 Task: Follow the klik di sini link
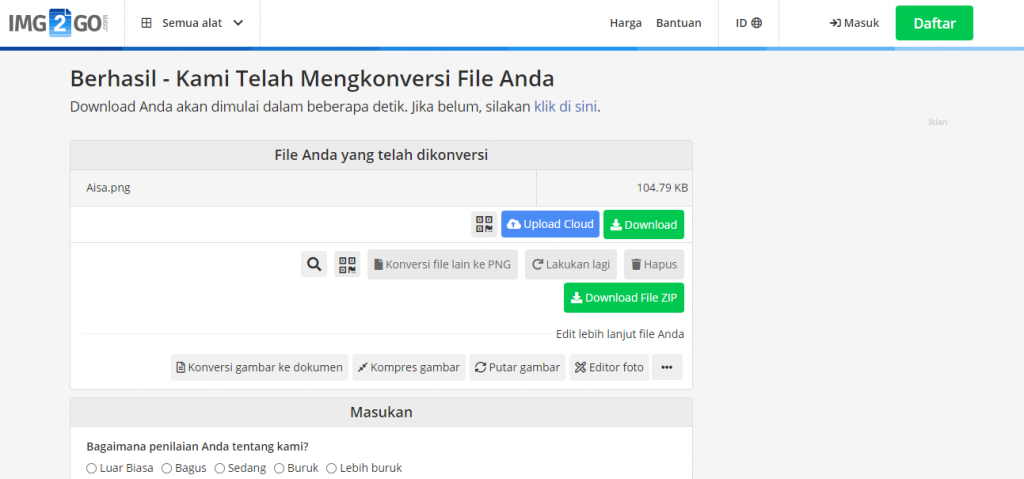565,106
